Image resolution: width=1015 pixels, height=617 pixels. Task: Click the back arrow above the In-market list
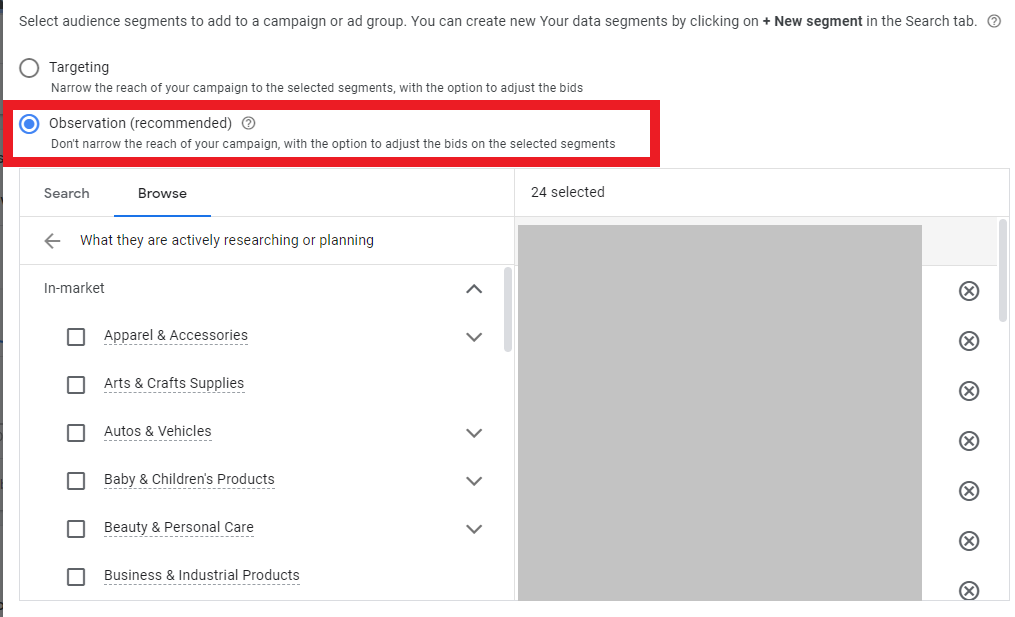[x=51, y=240]
